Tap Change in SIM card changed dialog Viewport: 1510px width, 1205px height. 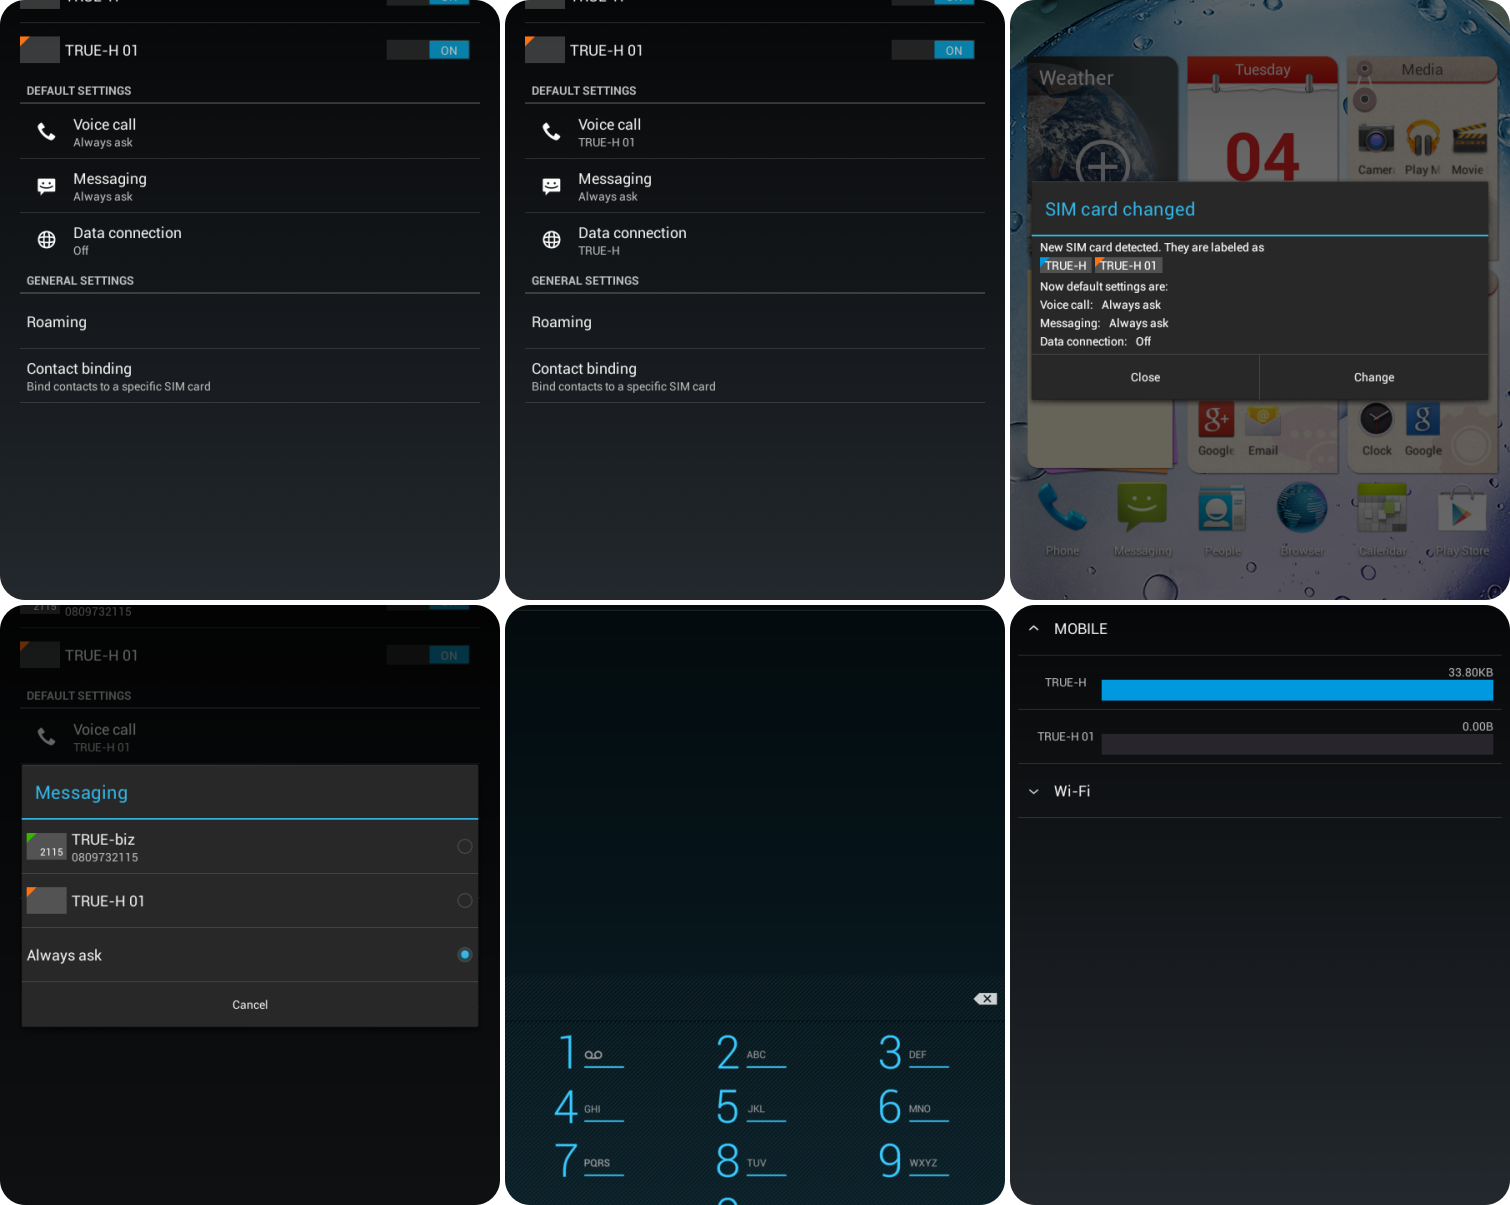click(1374, 377)
